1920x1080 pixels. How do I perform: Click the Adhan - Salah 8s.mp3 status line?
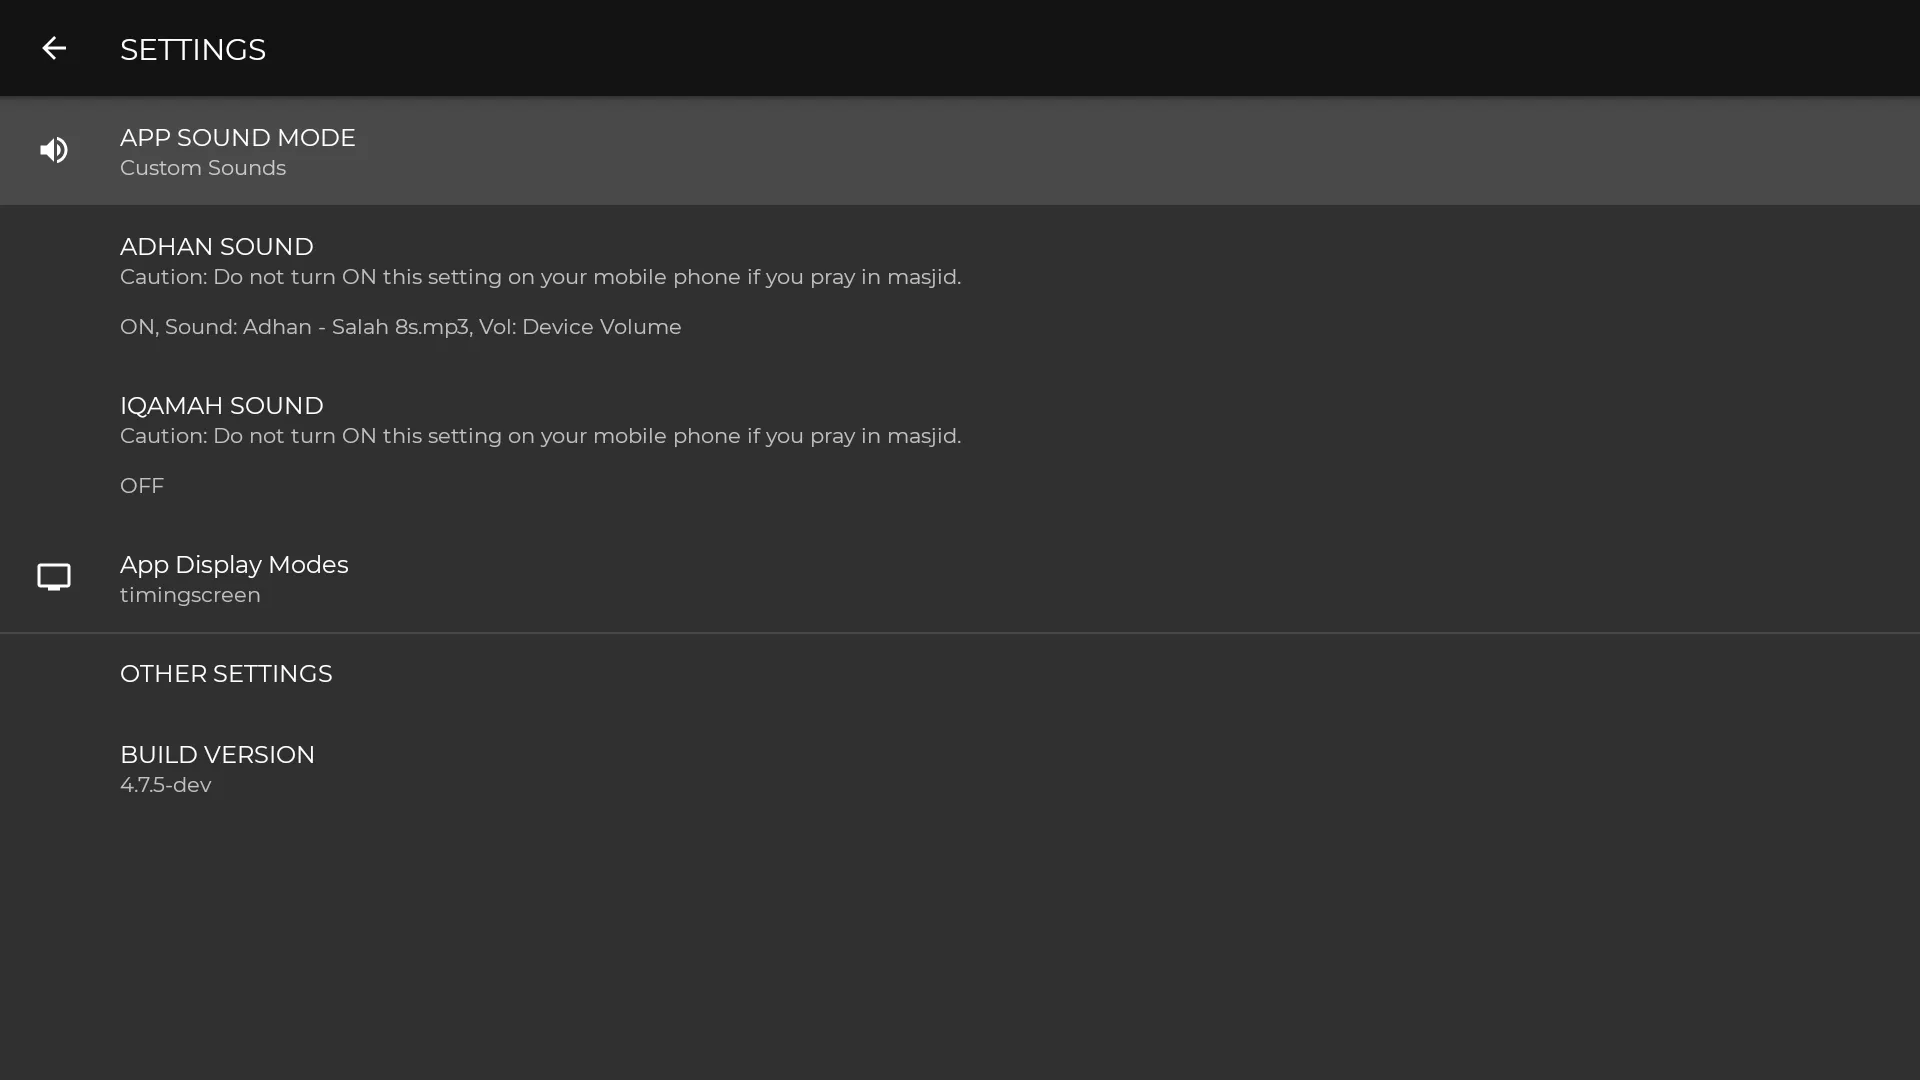click(400, 327)
